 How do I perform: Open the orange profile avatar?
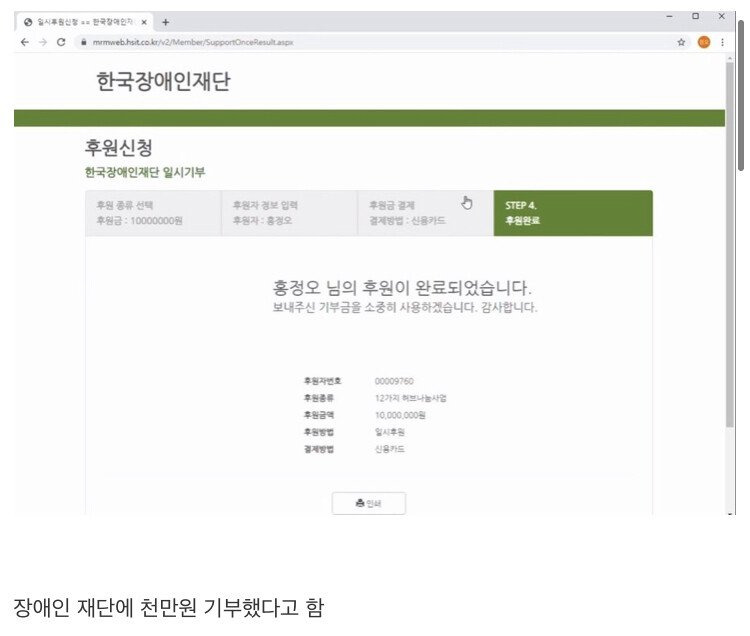tap(704, 42)
